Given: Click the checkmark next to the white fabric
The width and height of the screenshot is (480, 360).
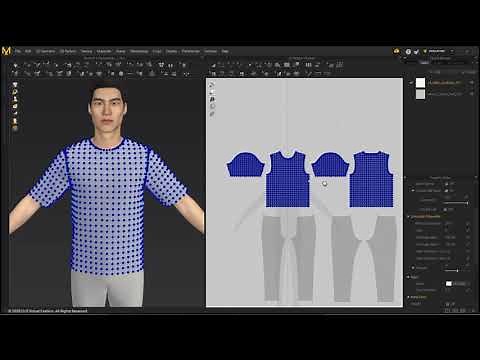Looking at the screenshot, I should [x=411, y=83].
